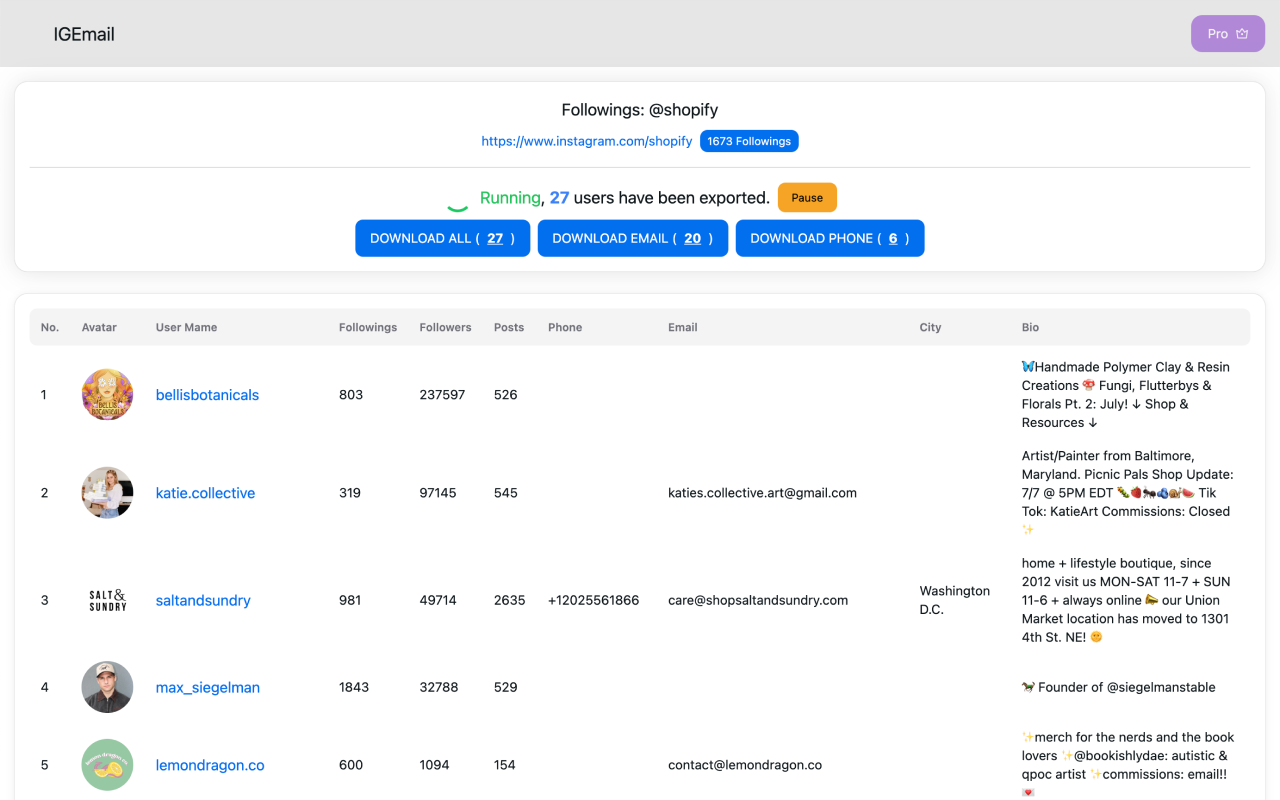Open bellisbotanicals username link
1280x800 pixels.
[207, 394]
